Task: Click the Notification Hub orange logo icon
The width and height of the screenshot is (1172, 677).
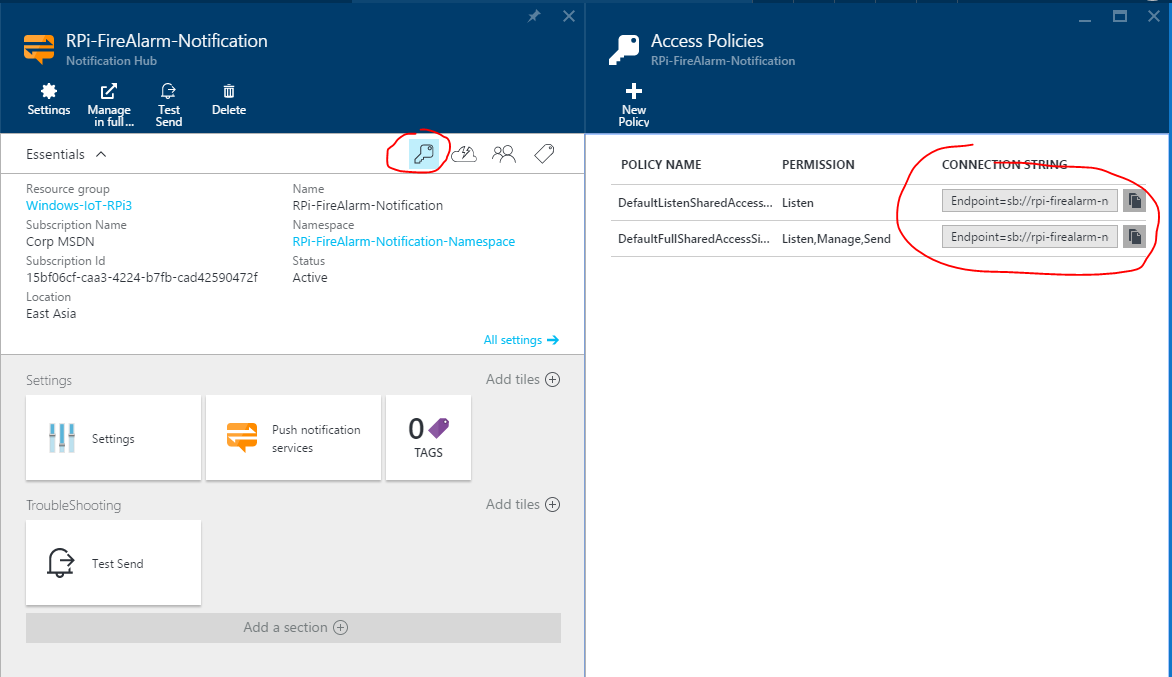Action: tap(39, 49)
